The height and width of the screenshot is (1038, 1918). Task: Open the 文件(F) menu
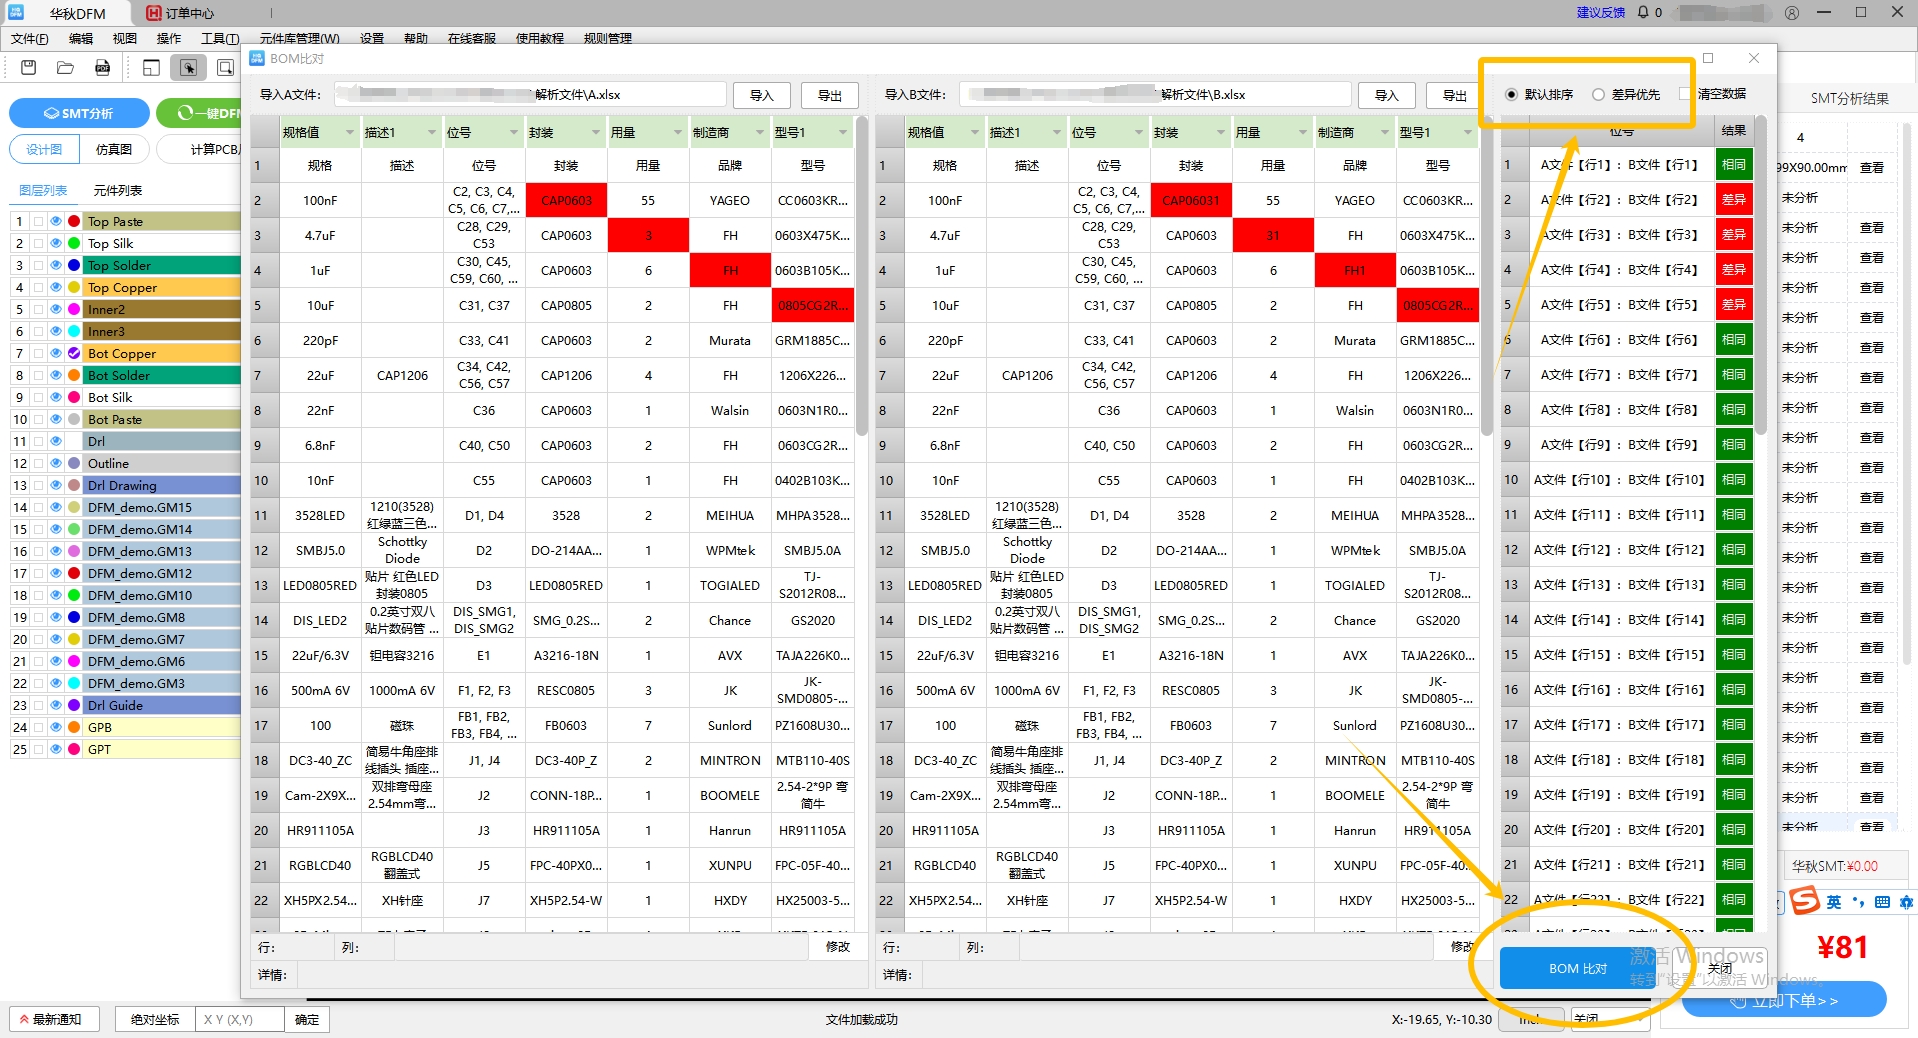[x=30, y=38]
